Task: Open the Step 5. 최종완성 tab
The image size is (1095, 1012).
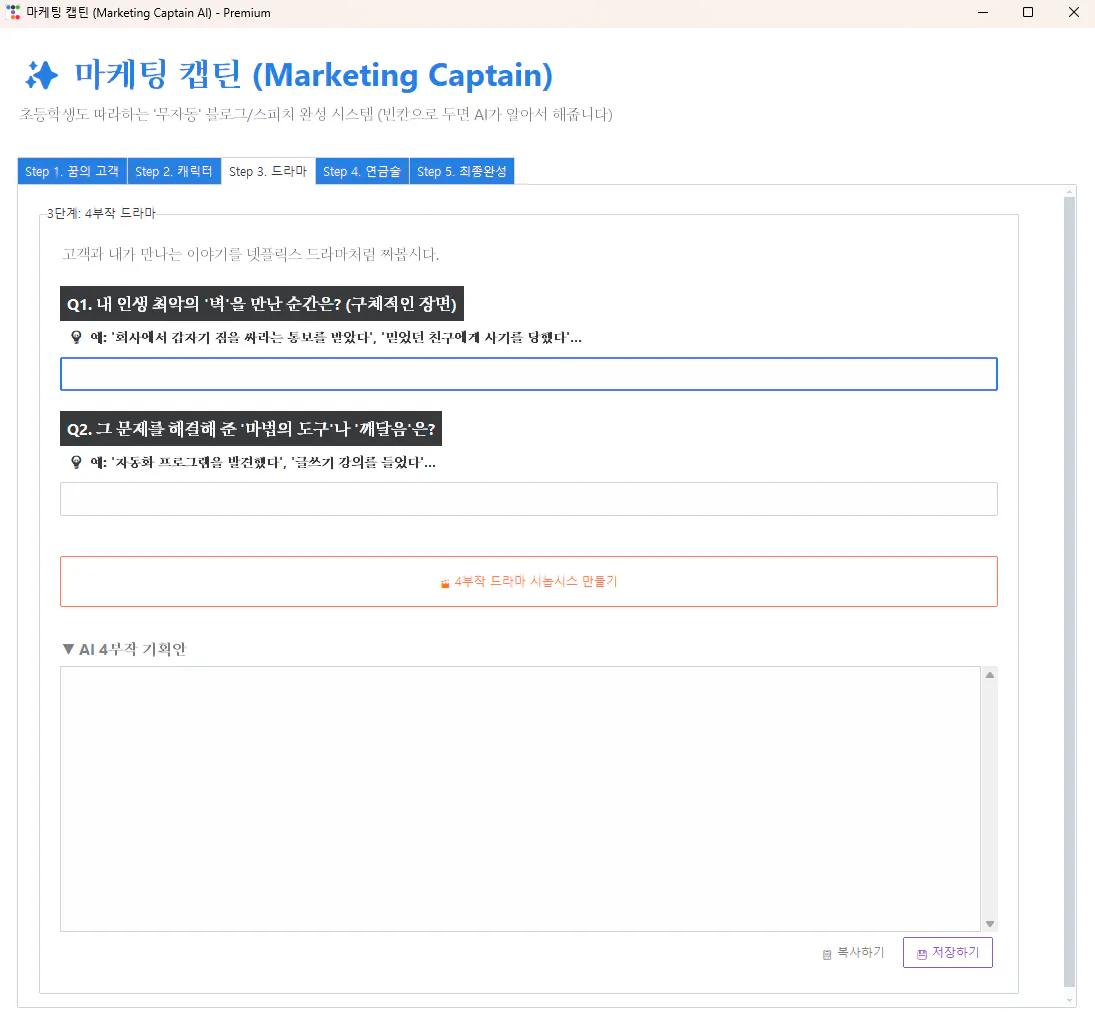Action: (461, 170)
